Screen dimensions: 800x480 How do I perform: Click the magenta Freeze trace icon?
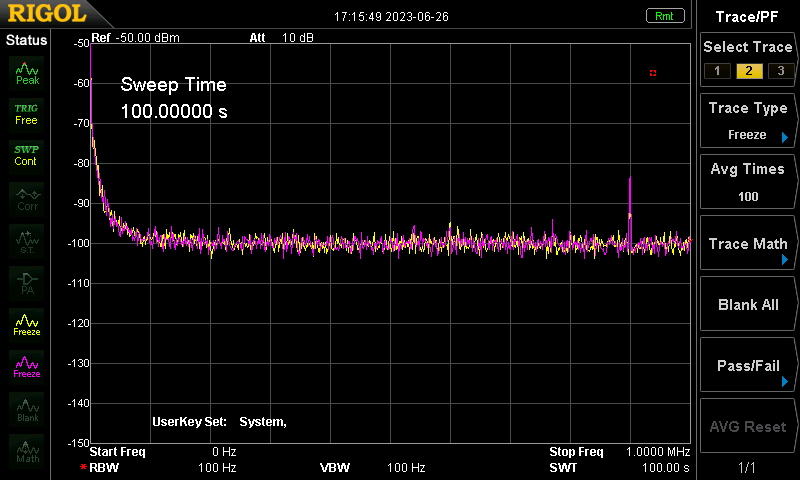point(27,367)
